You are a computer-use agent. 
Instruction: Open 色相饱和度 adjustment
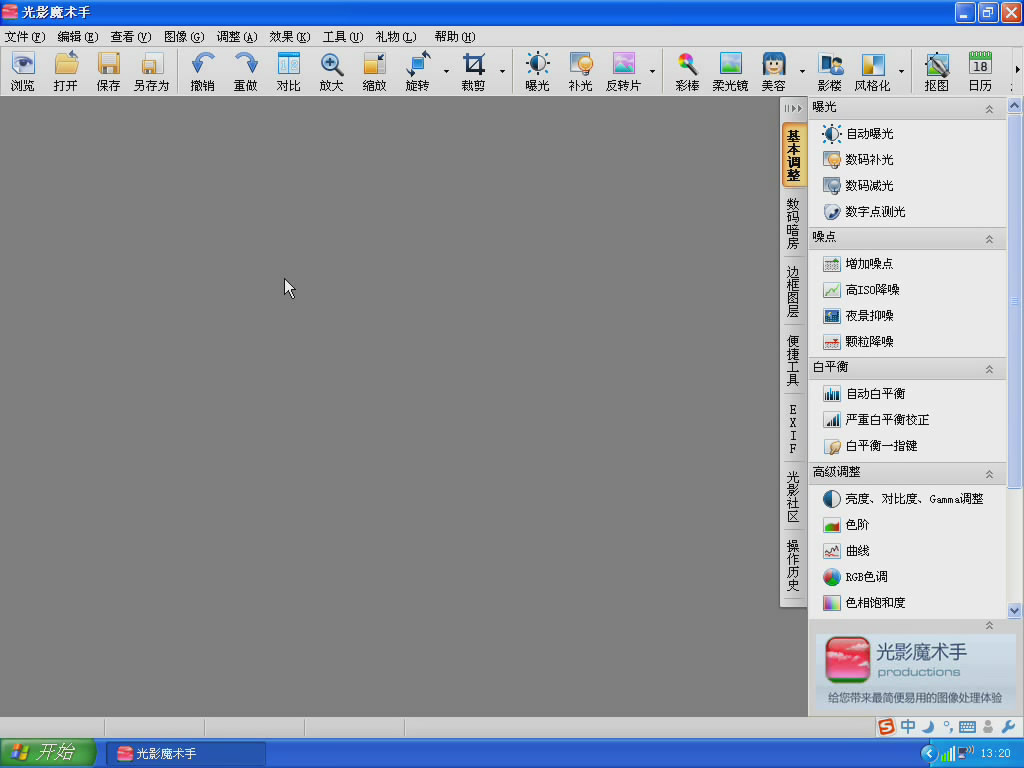pos(863,603)
